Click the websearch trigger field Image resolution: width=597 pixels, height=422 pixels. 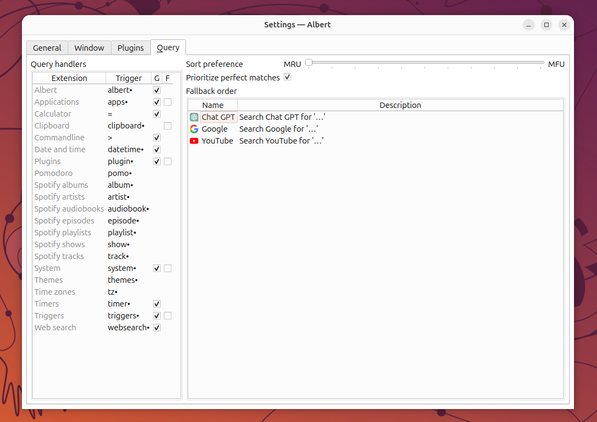pos(128,328)
